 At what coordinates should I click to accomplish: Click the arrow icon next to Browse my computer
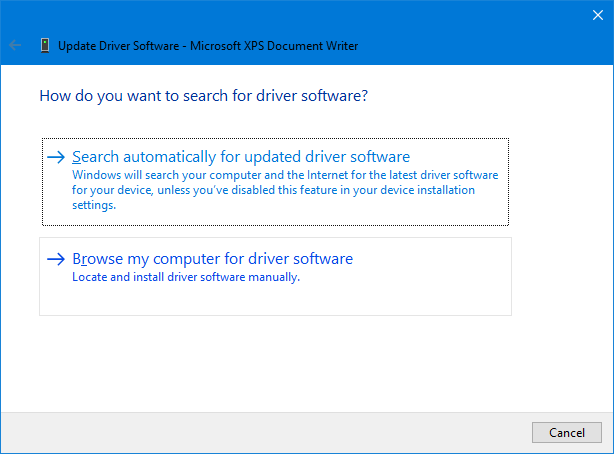pyautogui.click(x=56, y=259)
